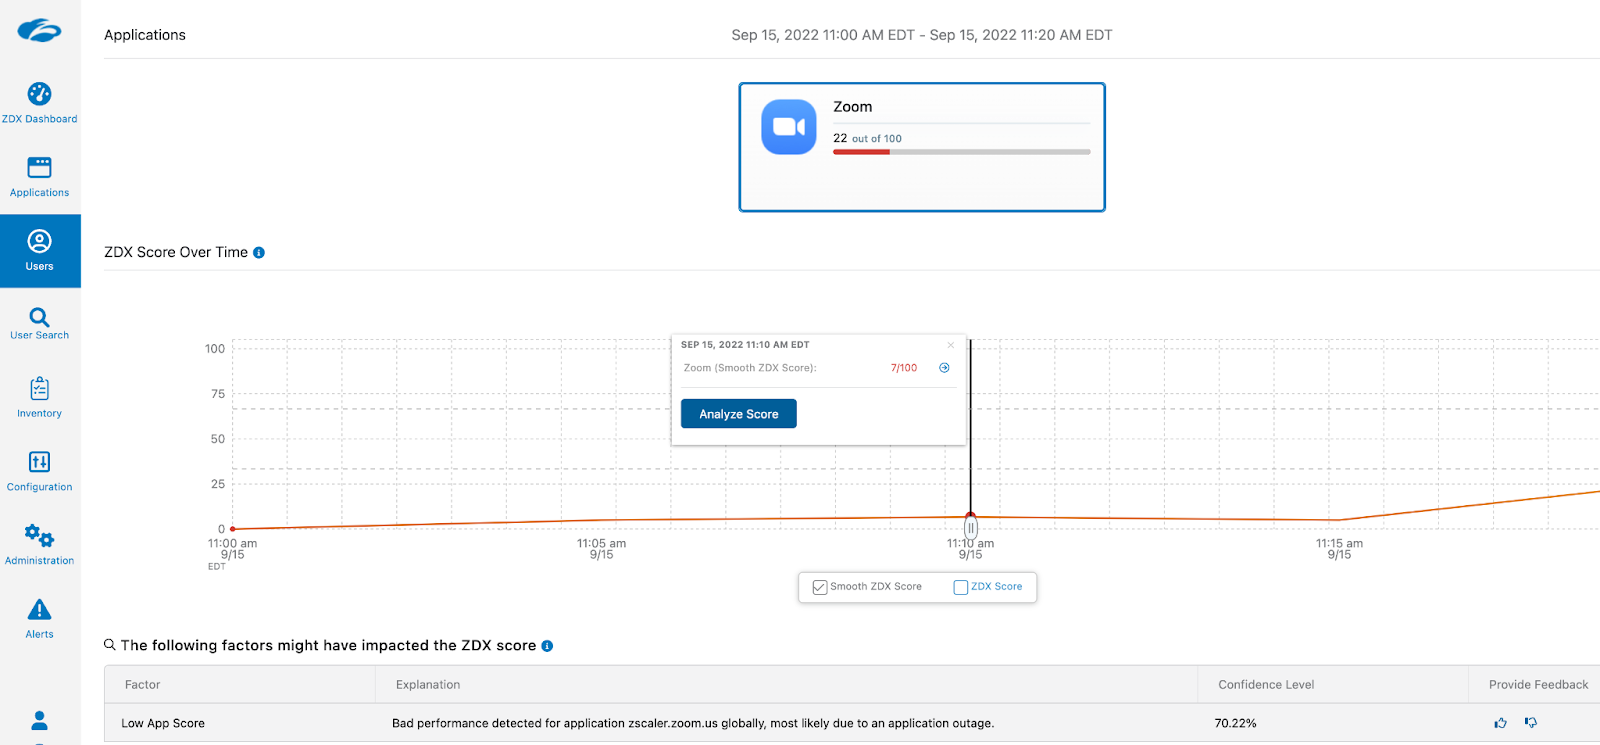Click the bad performance explanation text
The image size is (1600, 745).
coord(693,723)
